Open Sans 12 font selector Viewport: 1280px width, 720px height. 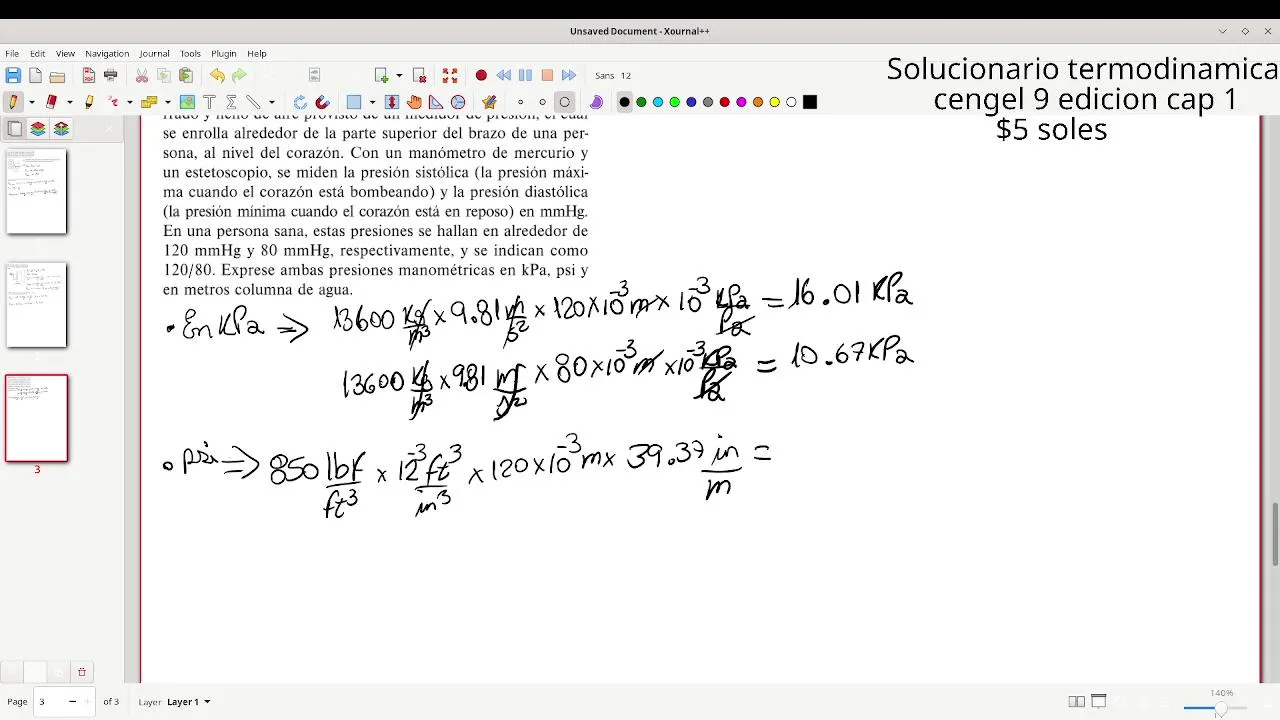click(x=613, y=76)
